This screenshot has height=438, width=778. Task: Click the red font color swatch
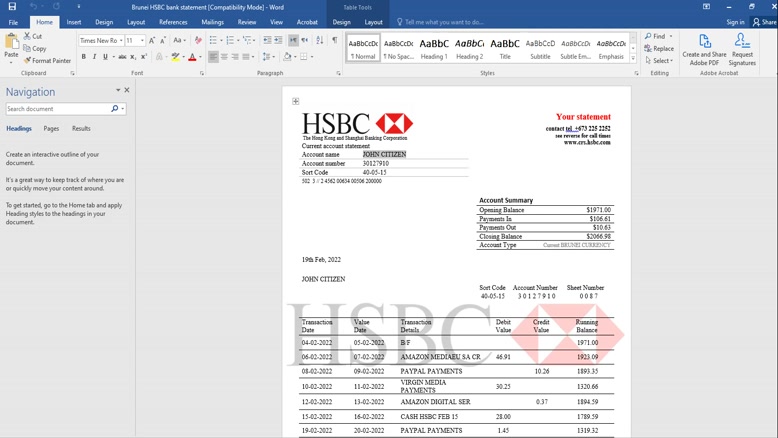point(192,57)
